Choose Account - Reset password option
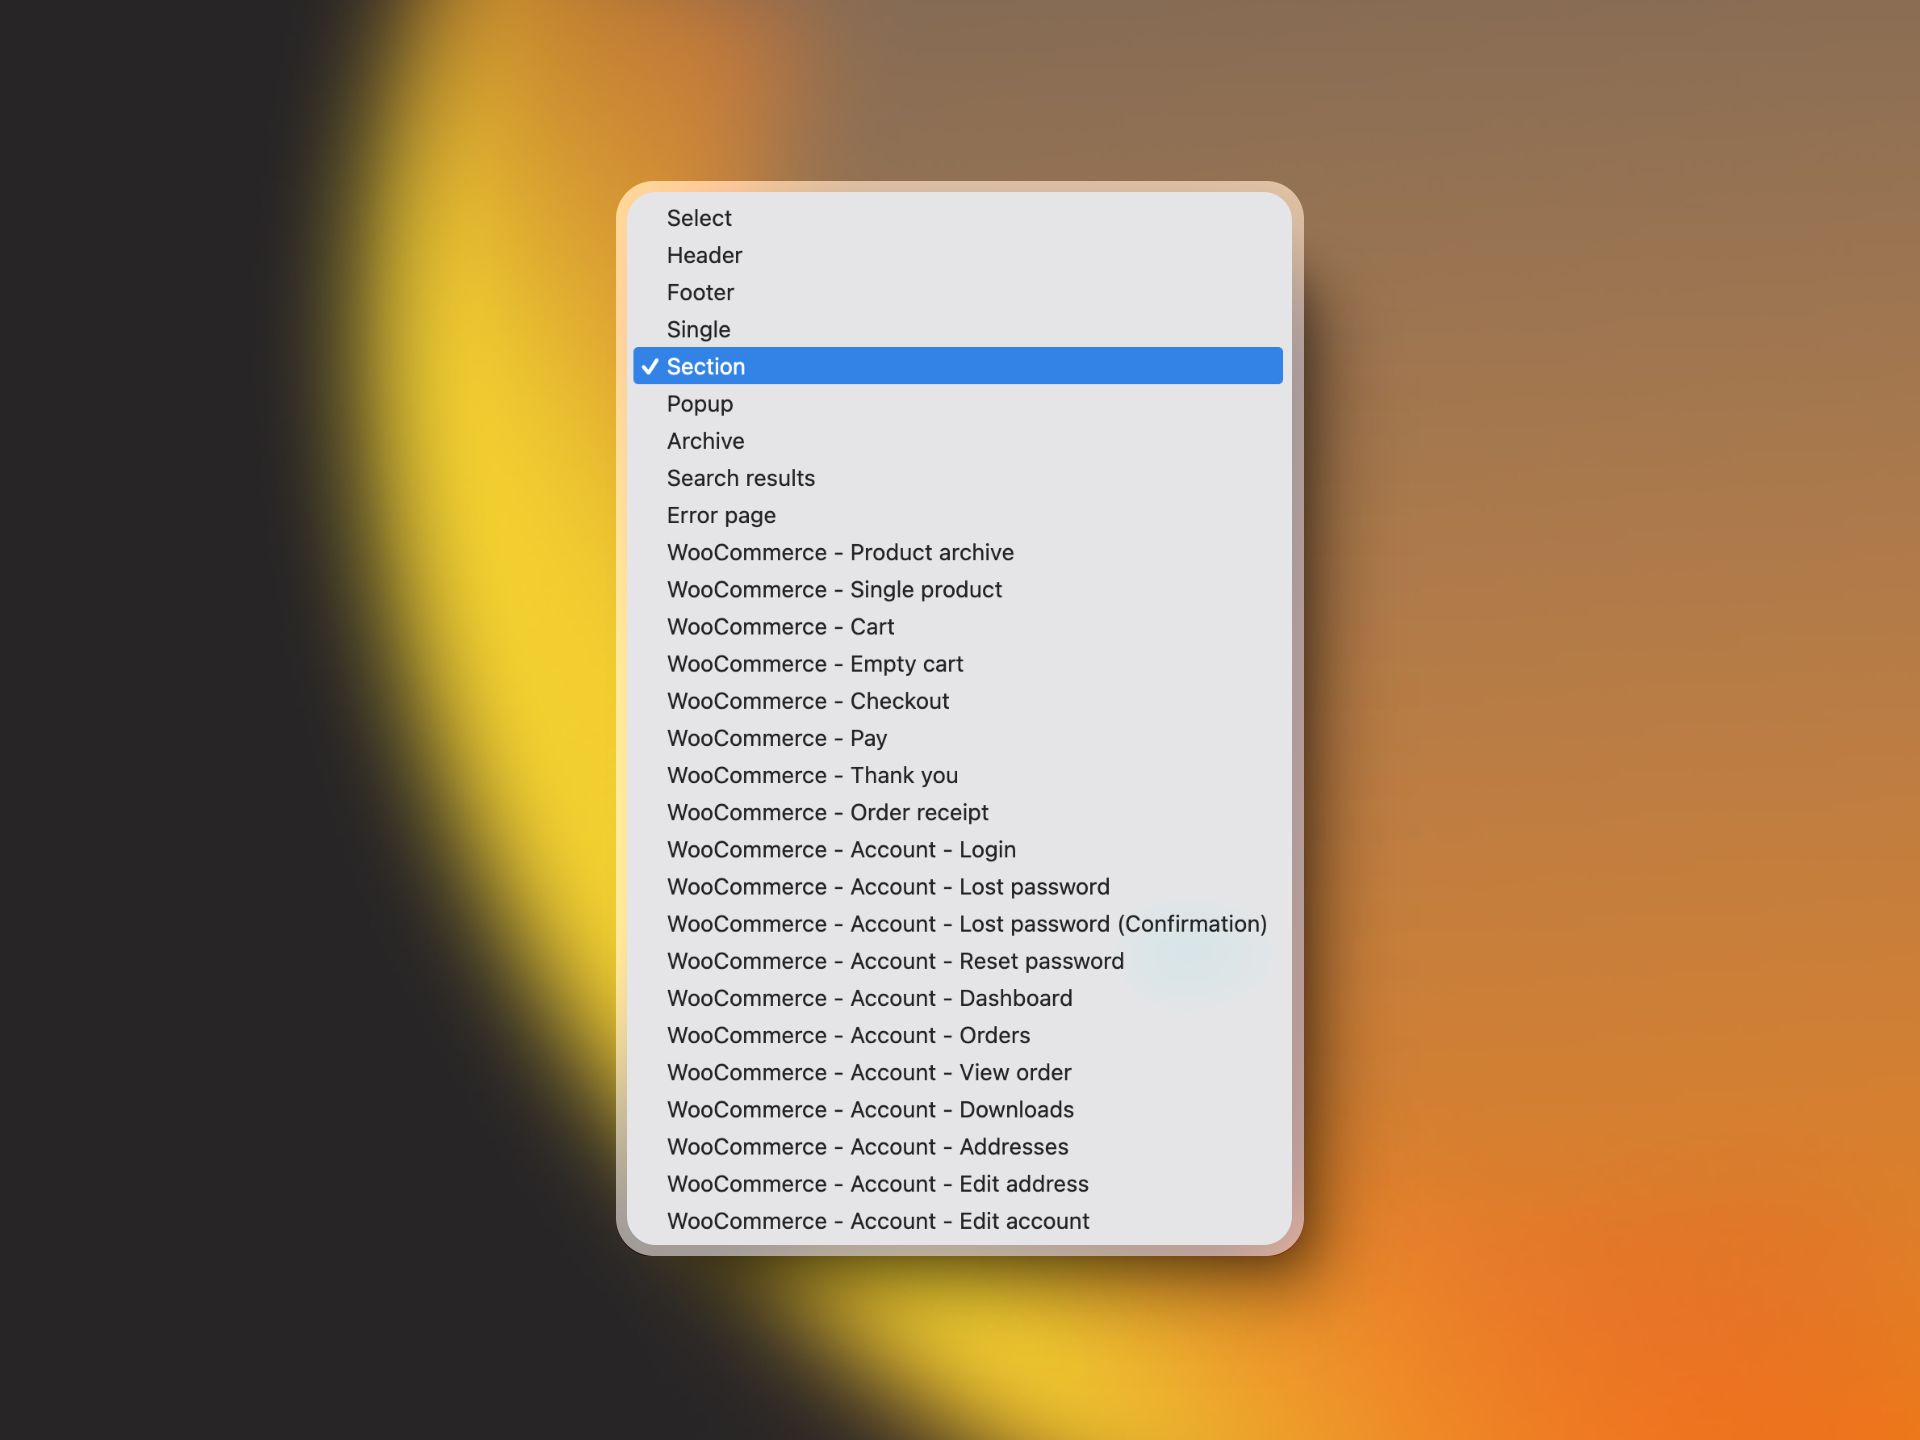Viewport: 1920px width, 1440px height. pos(958,961)
